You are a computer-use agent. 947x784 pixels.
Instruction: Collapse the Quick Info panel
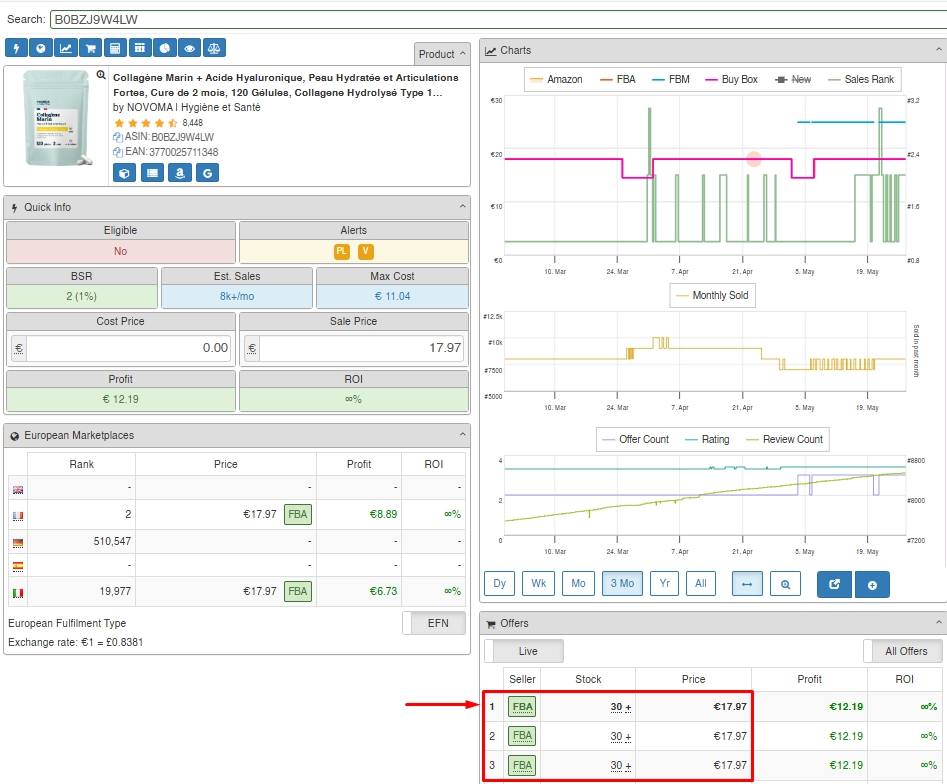(462, 207)
